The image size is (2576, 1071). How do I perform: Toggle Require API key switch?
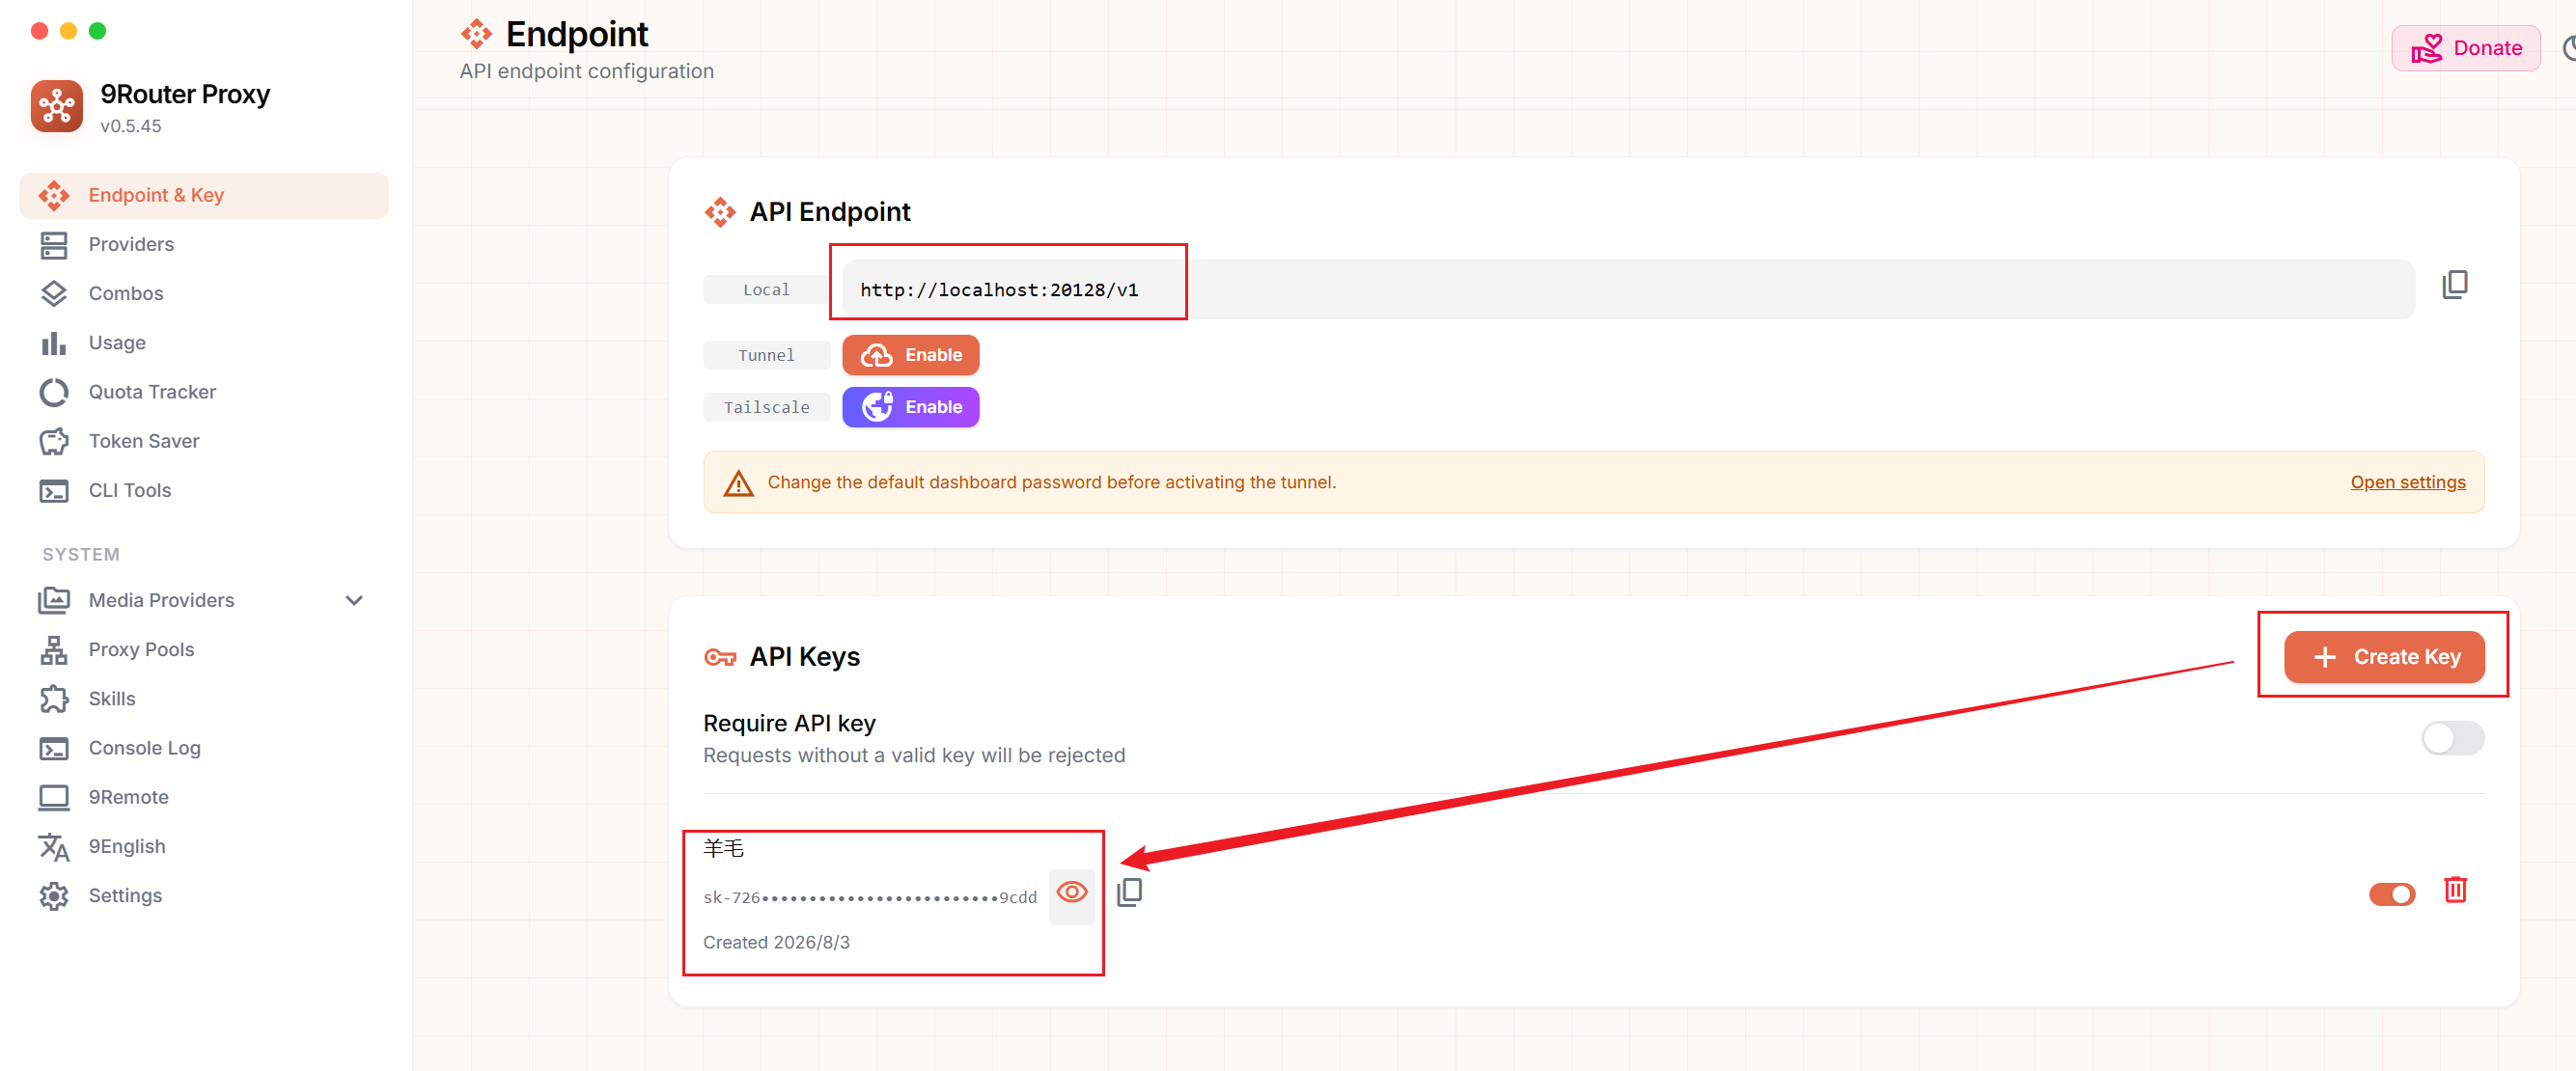coord(2452,738)
